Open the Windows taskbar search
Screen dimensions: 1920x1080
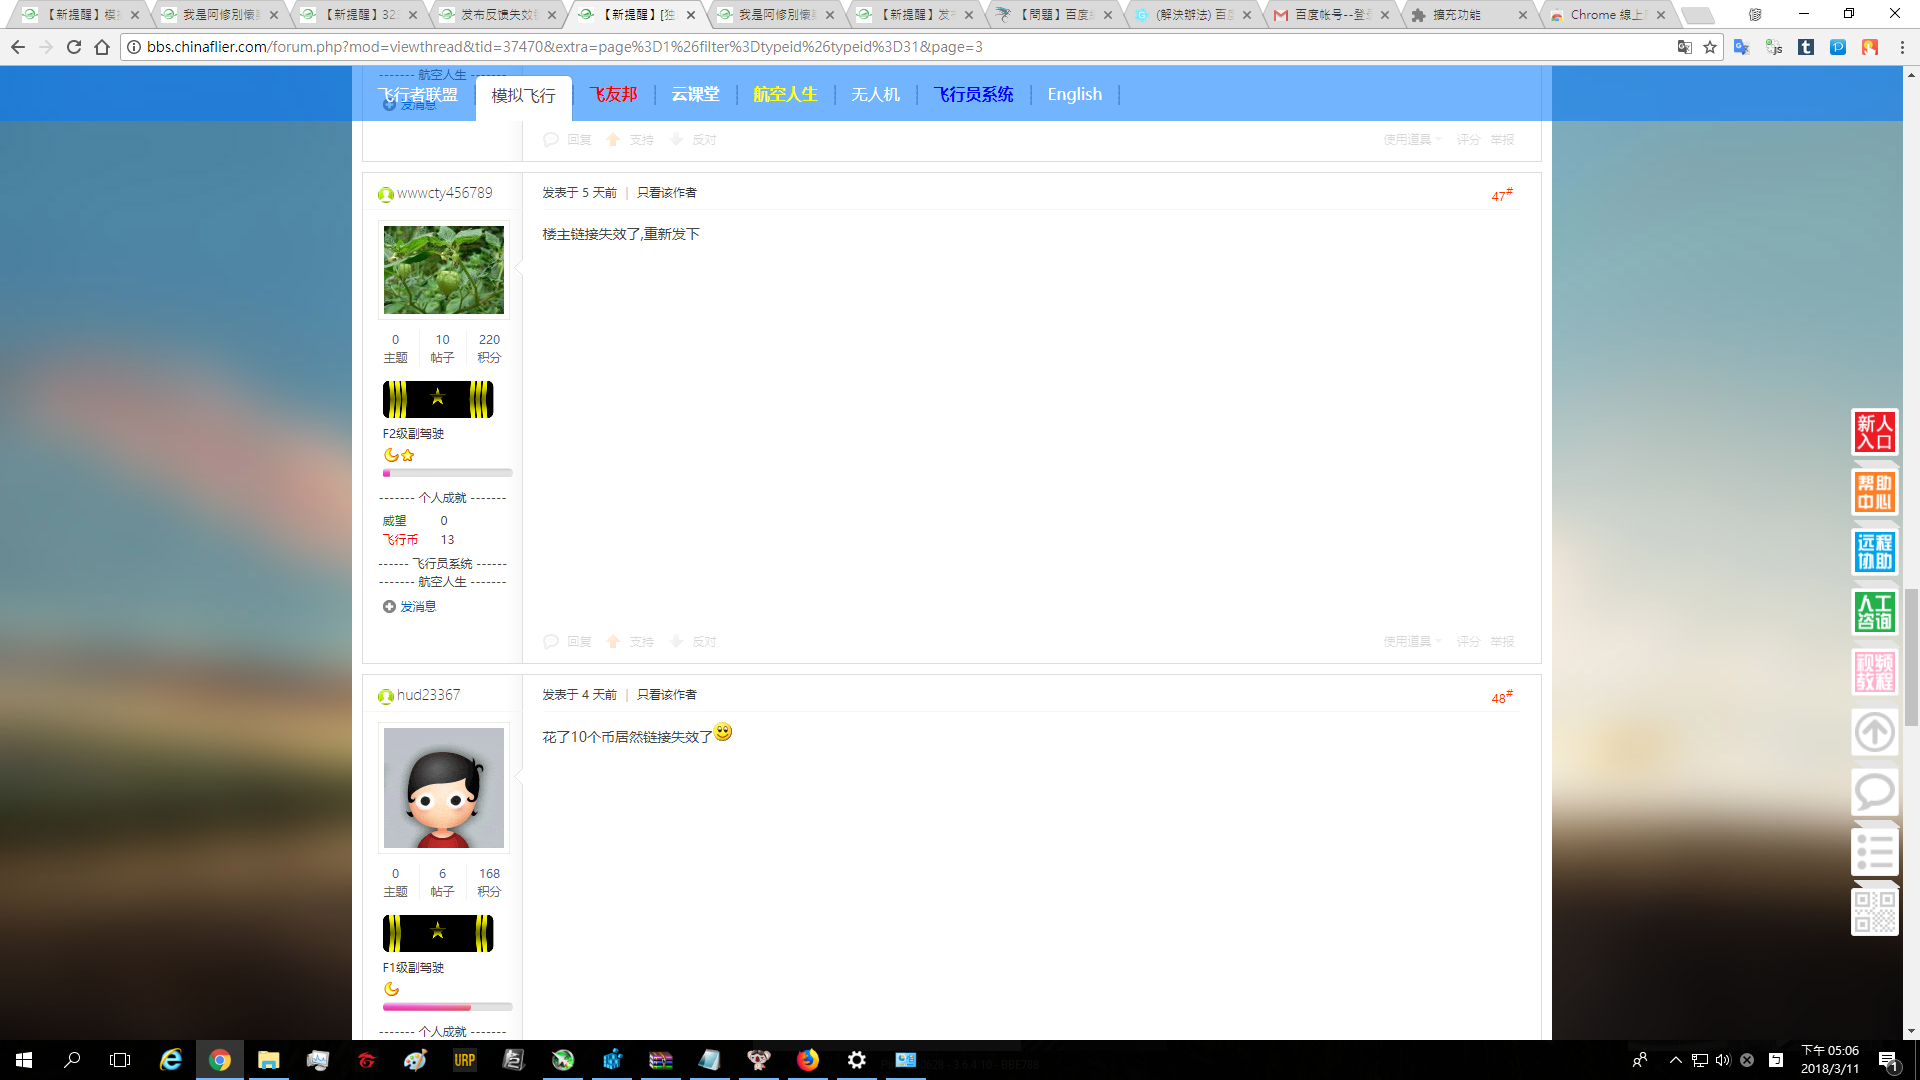pos(72,1060)
